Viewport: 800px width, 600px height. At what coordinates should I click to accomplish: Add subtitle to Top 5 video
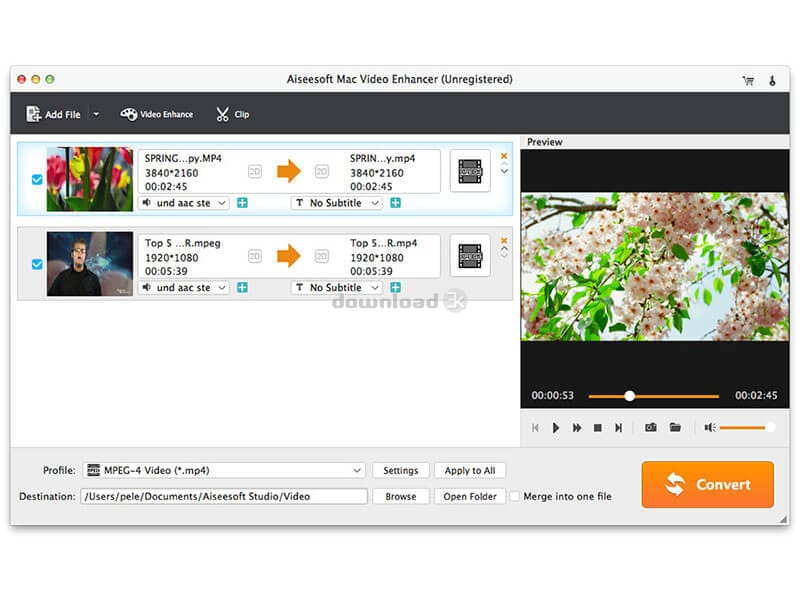(x=395, y=288)
